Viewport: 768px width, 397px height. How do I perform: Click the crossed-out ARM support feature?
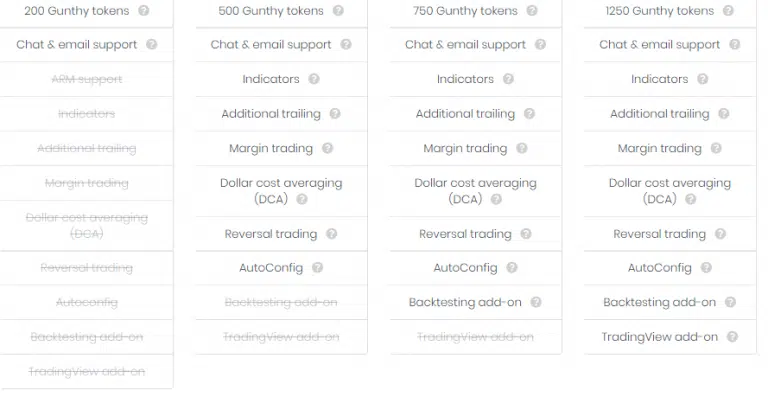pyautogui.click(x=87, y=79)
